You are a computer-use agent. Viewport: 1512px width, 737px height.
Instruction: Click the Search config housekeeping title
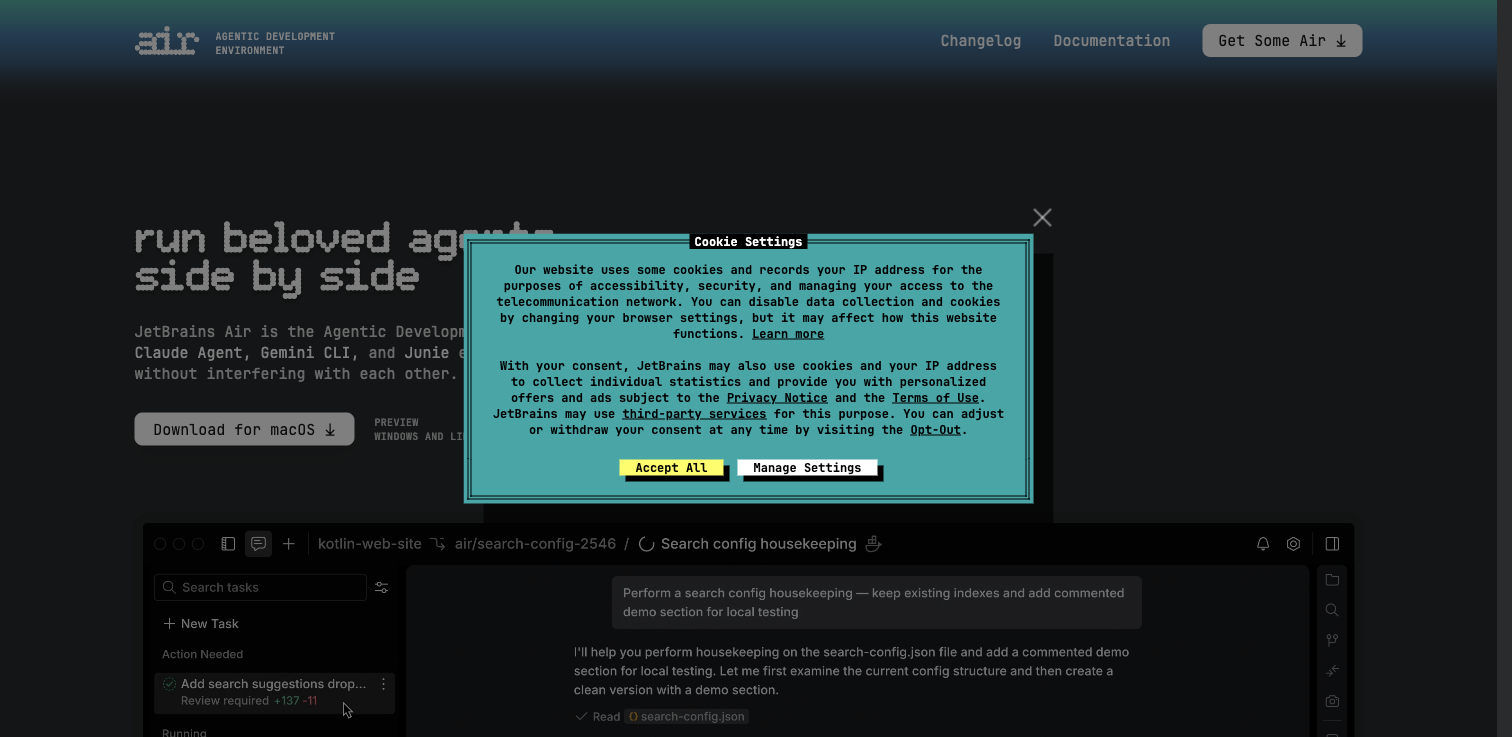tap(758, 544)
